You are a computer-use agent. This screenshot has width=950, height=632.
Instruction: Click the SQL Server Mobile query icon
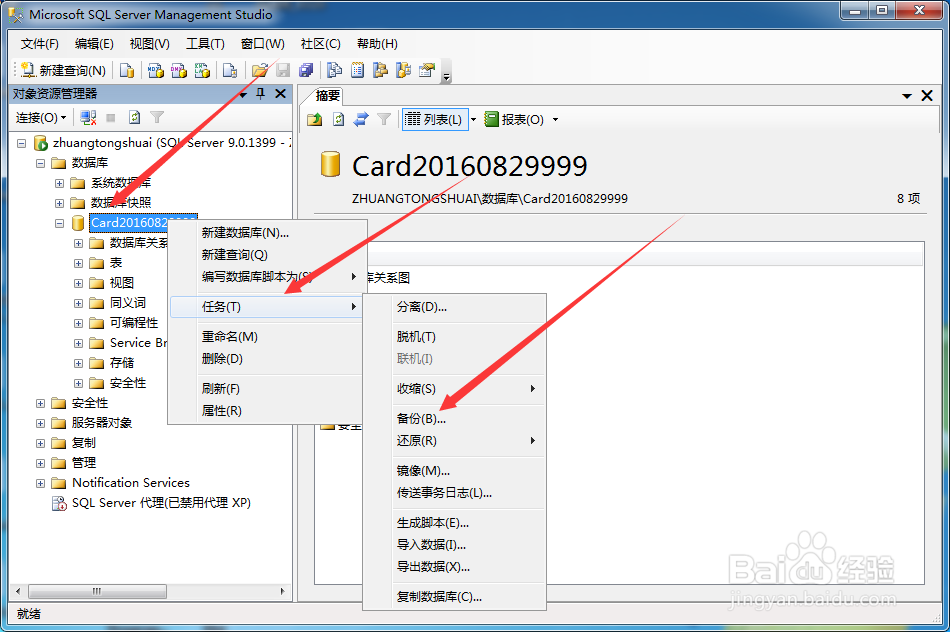tap(230, 70)
